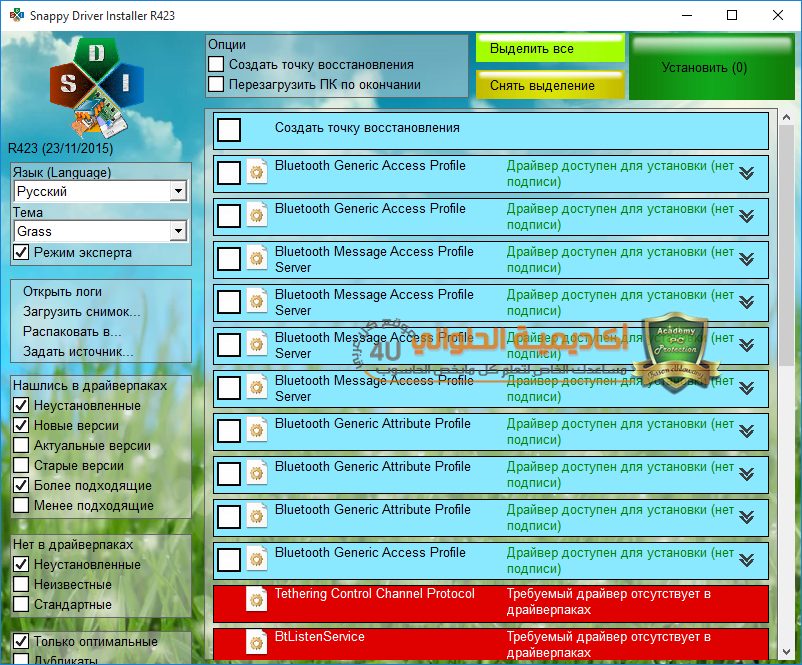
Task: Click the driver icon of the second Bluetooth Generic Attribute Profile row
Action: point(257,473)
